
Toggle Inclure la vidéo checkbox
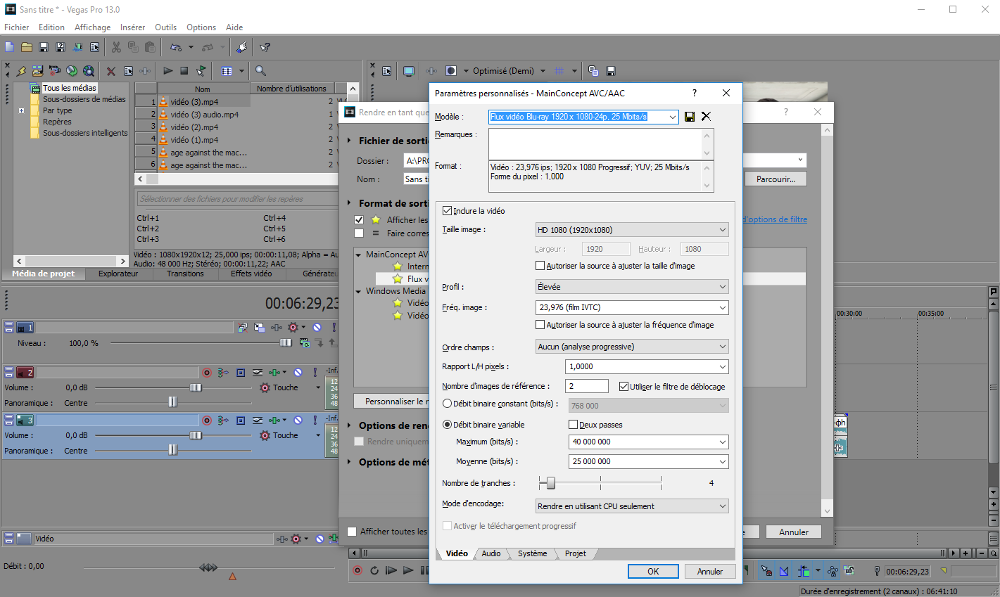click(x=447, y=210)
